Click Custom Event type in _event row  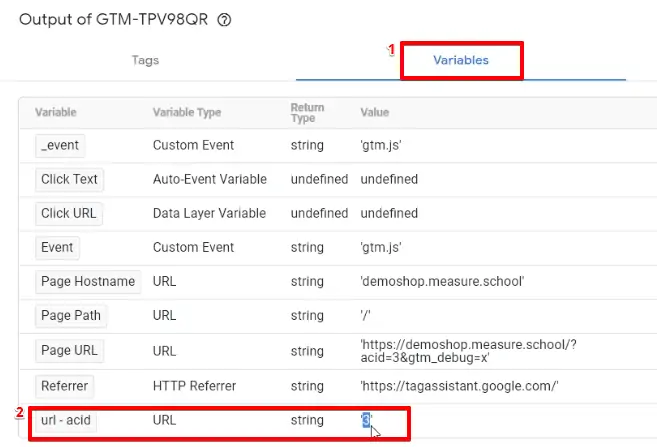point(193,145)
